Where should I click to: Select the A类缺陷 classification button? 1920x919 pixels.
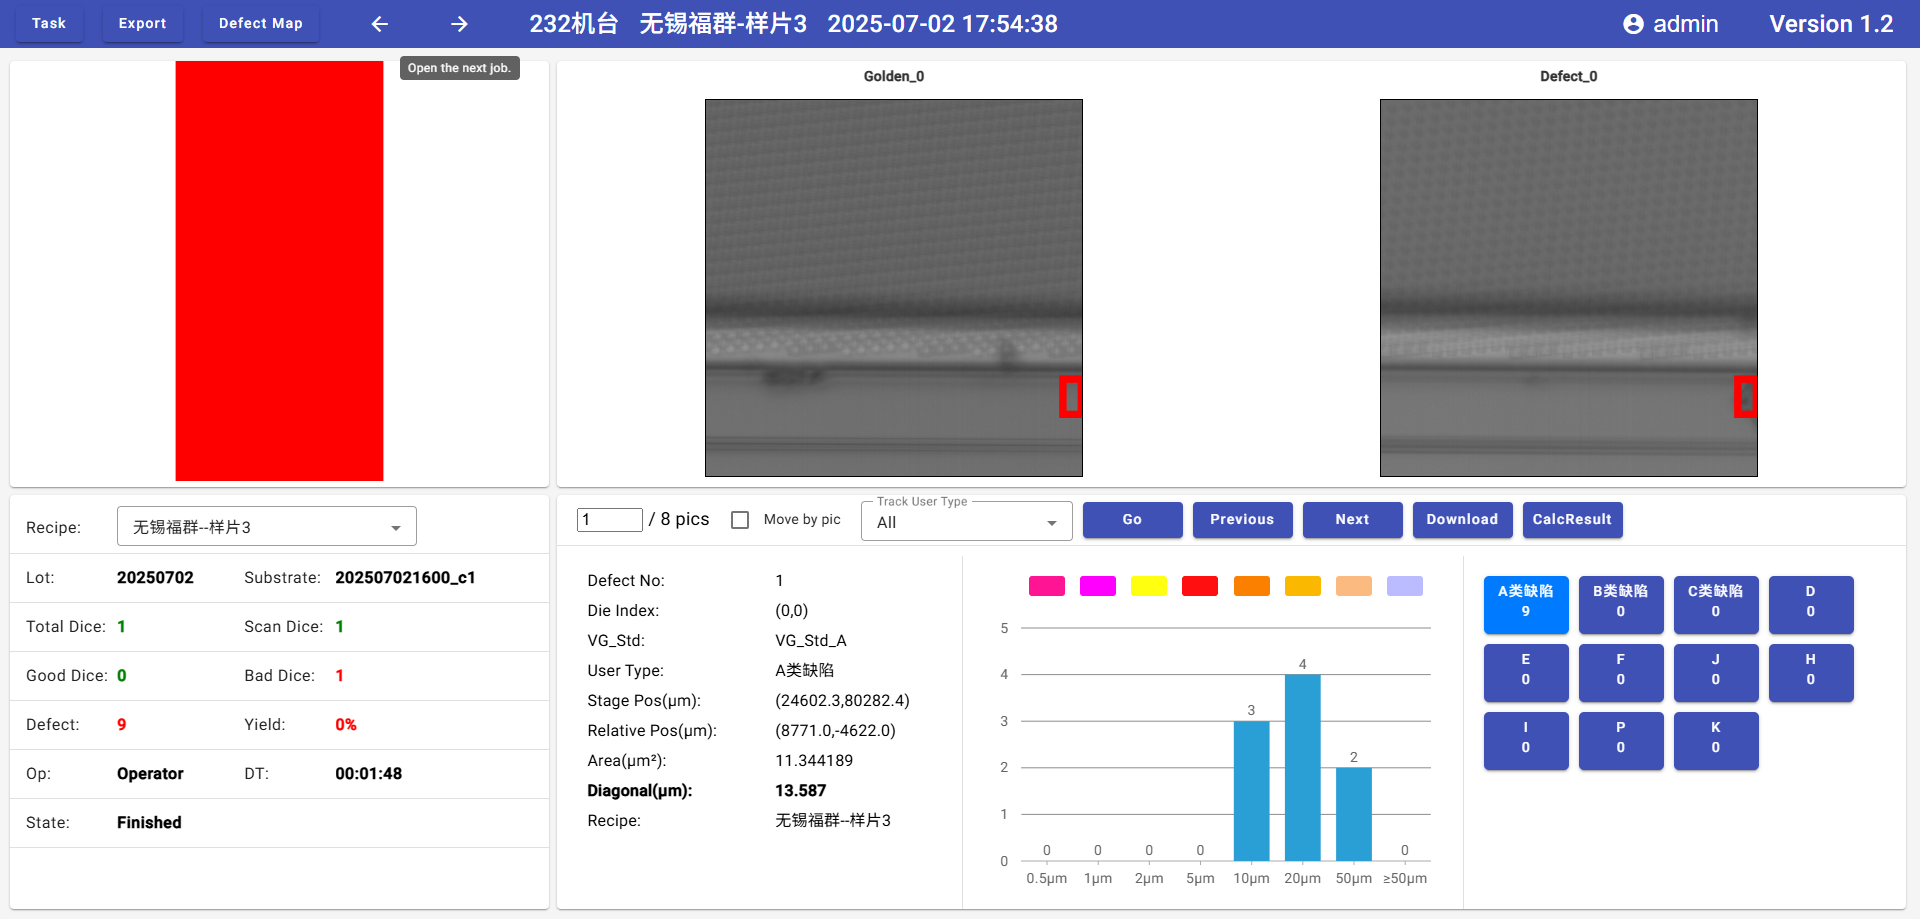pos(1526,604)
